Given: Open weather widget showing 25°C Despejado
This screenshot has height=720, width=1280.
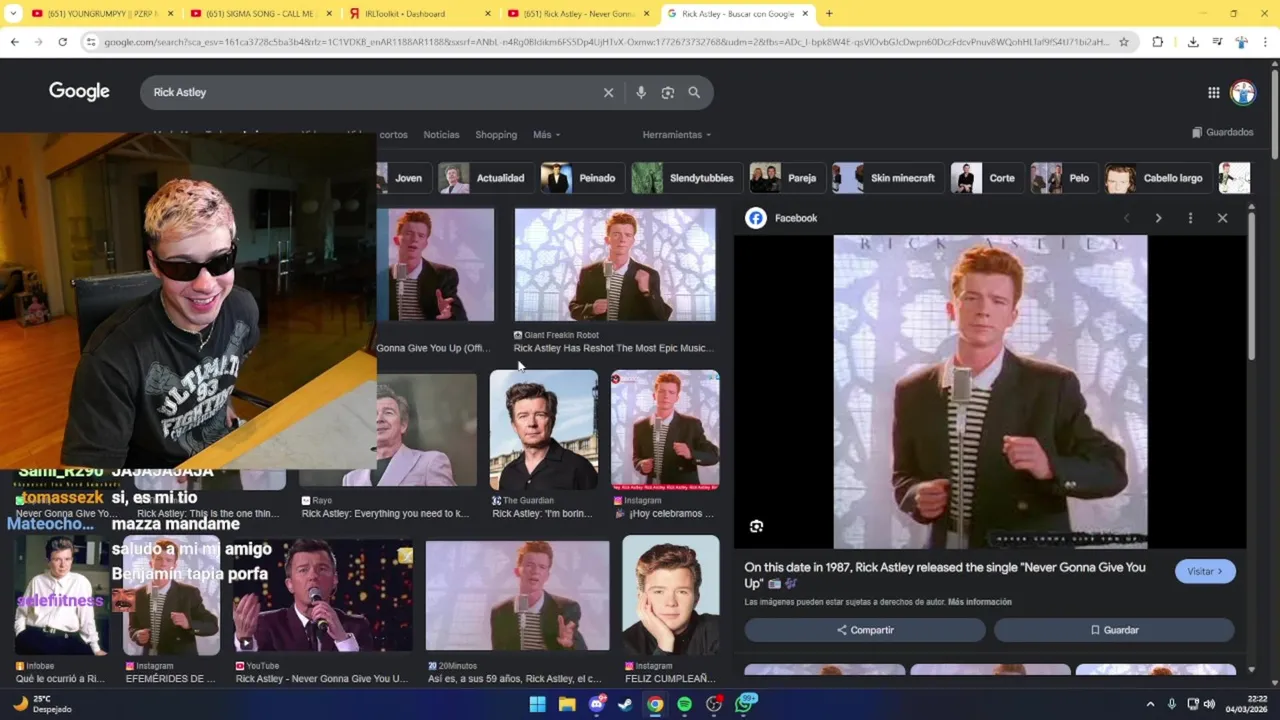Looking at the screenshot, I should tap(42, 704).
